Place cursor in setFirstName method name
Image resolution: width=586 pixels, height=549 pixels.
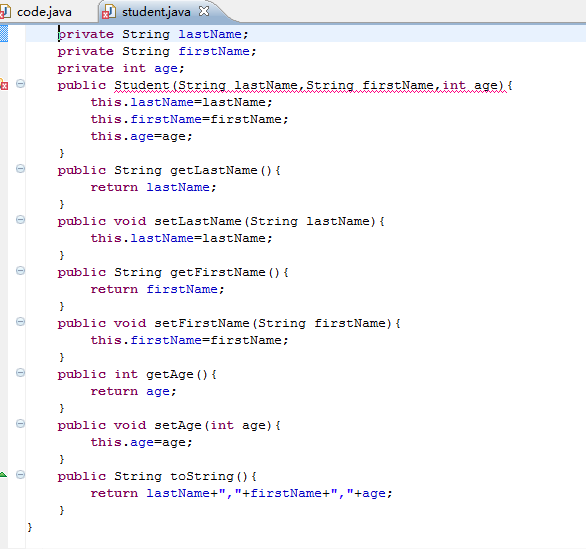coord(202,323)
